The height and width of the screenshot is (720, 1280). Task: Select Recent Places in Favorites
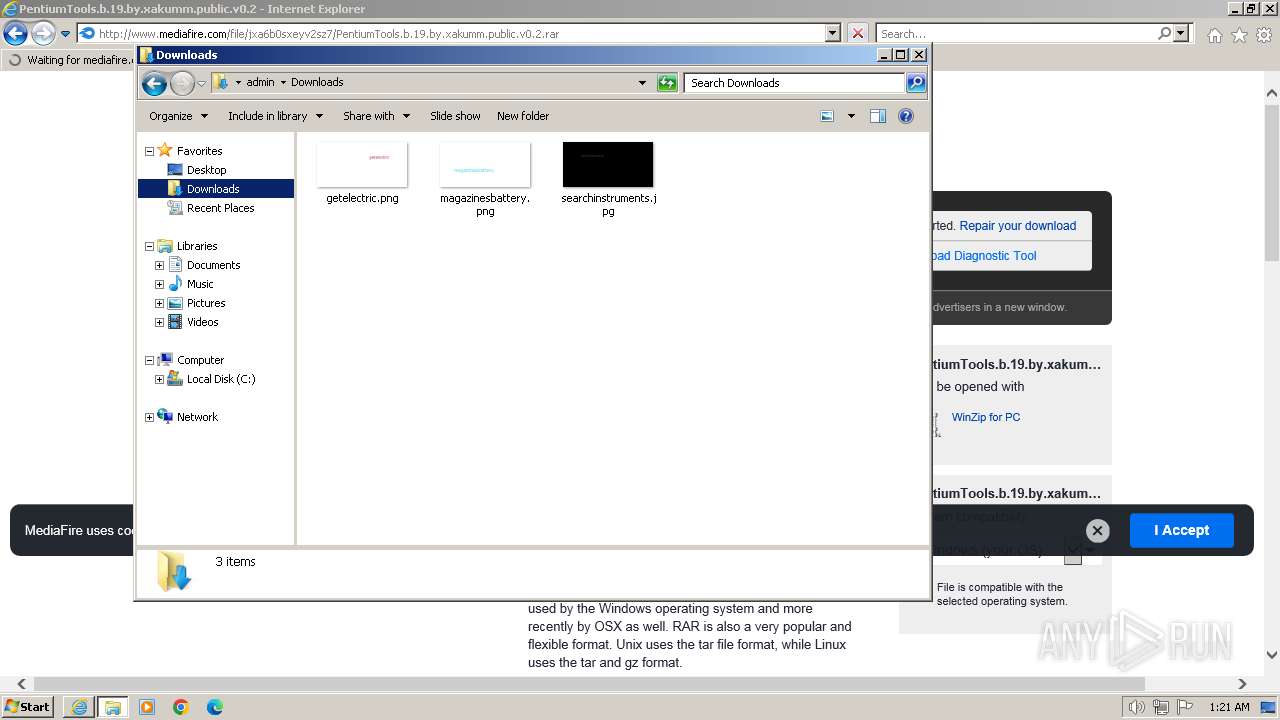[220, 208]
